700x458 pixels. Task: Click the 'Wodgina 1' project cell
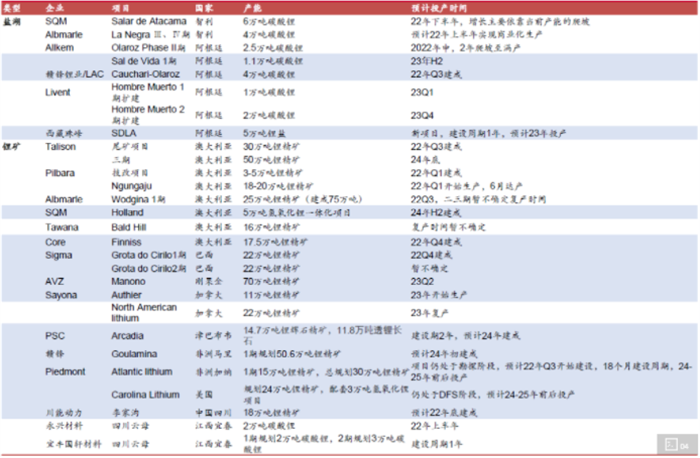(138, 200)
